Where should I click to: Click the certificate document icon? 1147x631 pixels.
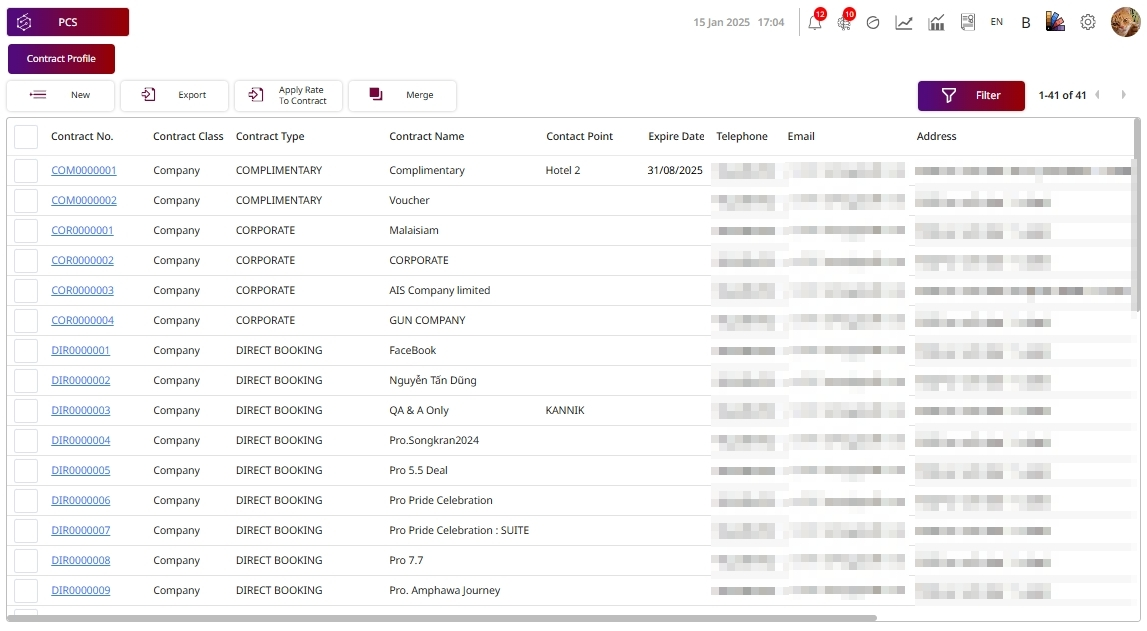[967, 22]
